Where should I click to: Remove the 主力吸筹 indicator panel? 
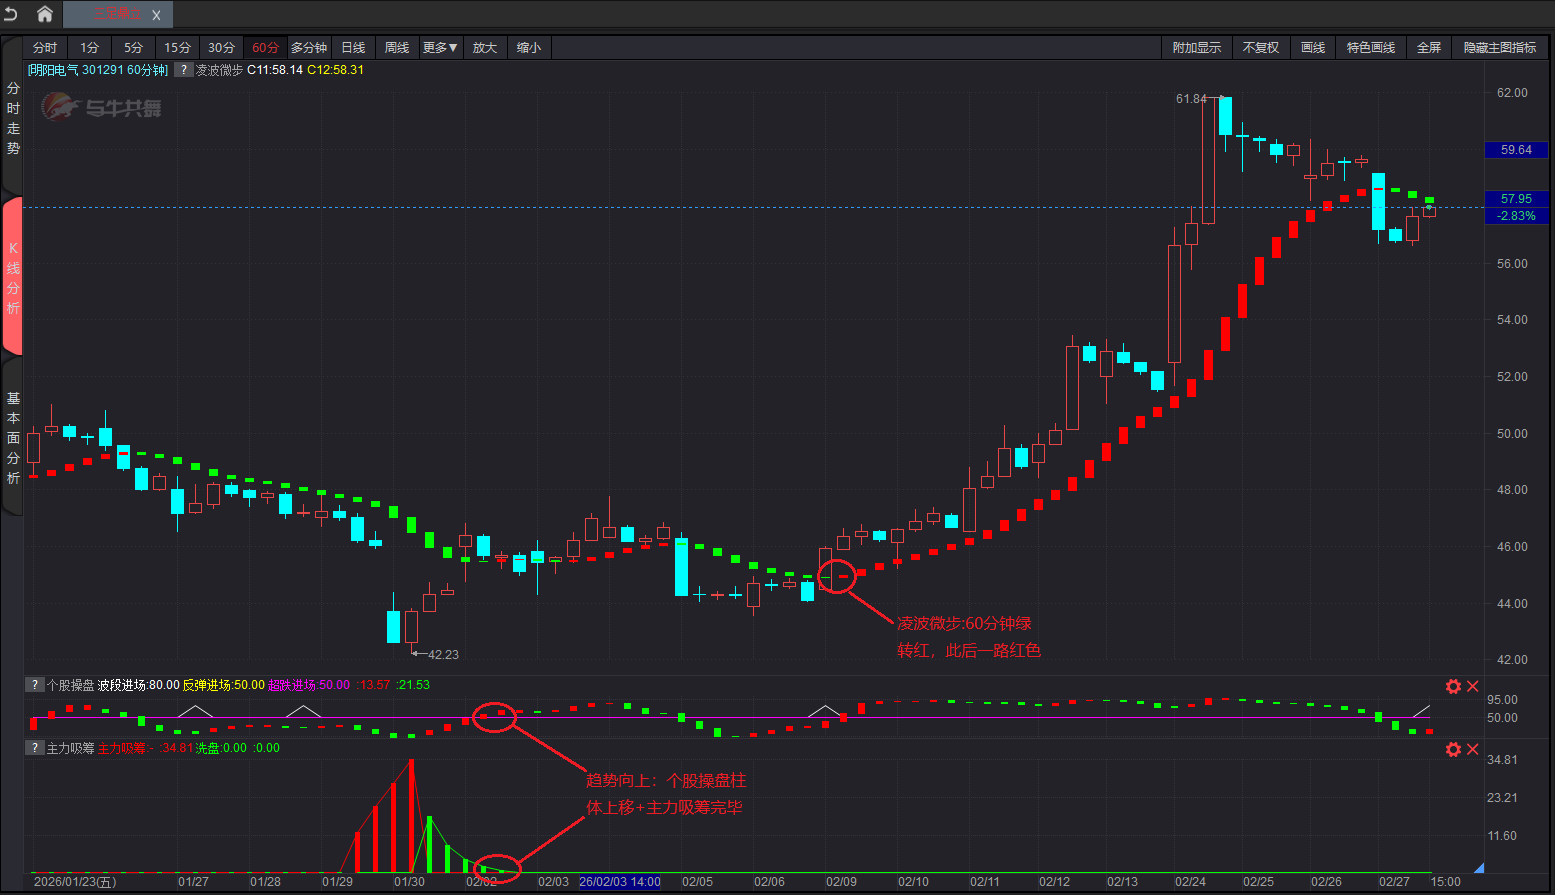click(1473, 749)
